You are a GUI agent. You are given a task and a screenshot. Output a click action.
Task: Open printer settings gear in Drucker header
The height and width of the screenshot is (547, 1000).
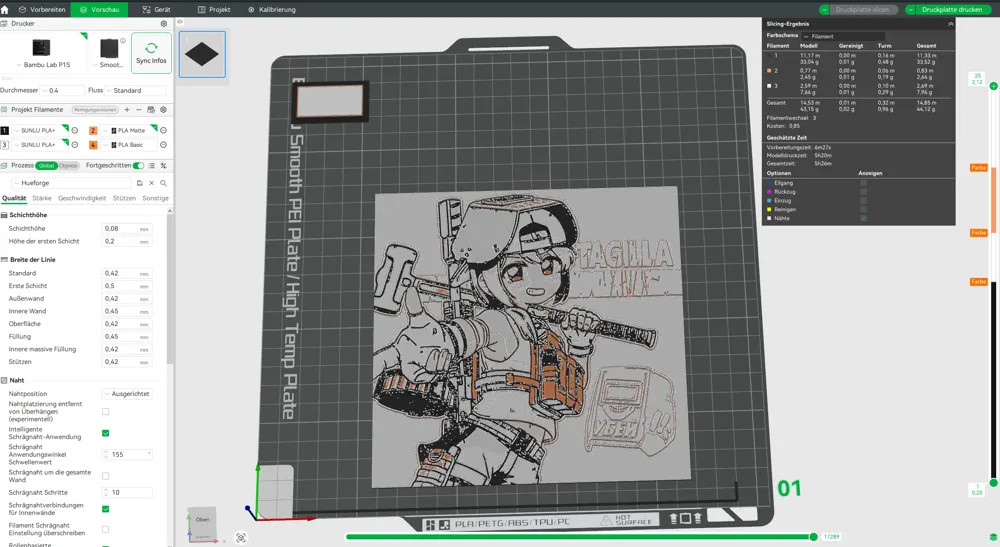tap(164, 24)
